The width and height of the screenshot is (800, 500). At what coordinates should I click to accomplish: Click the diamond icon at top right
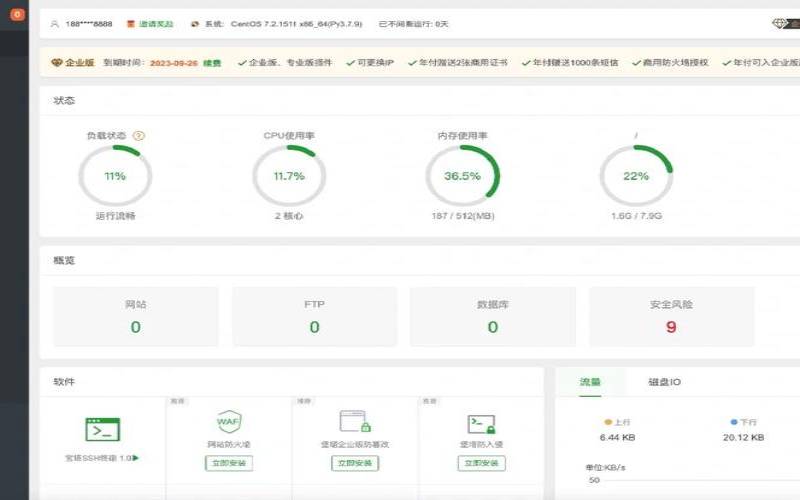781,24
